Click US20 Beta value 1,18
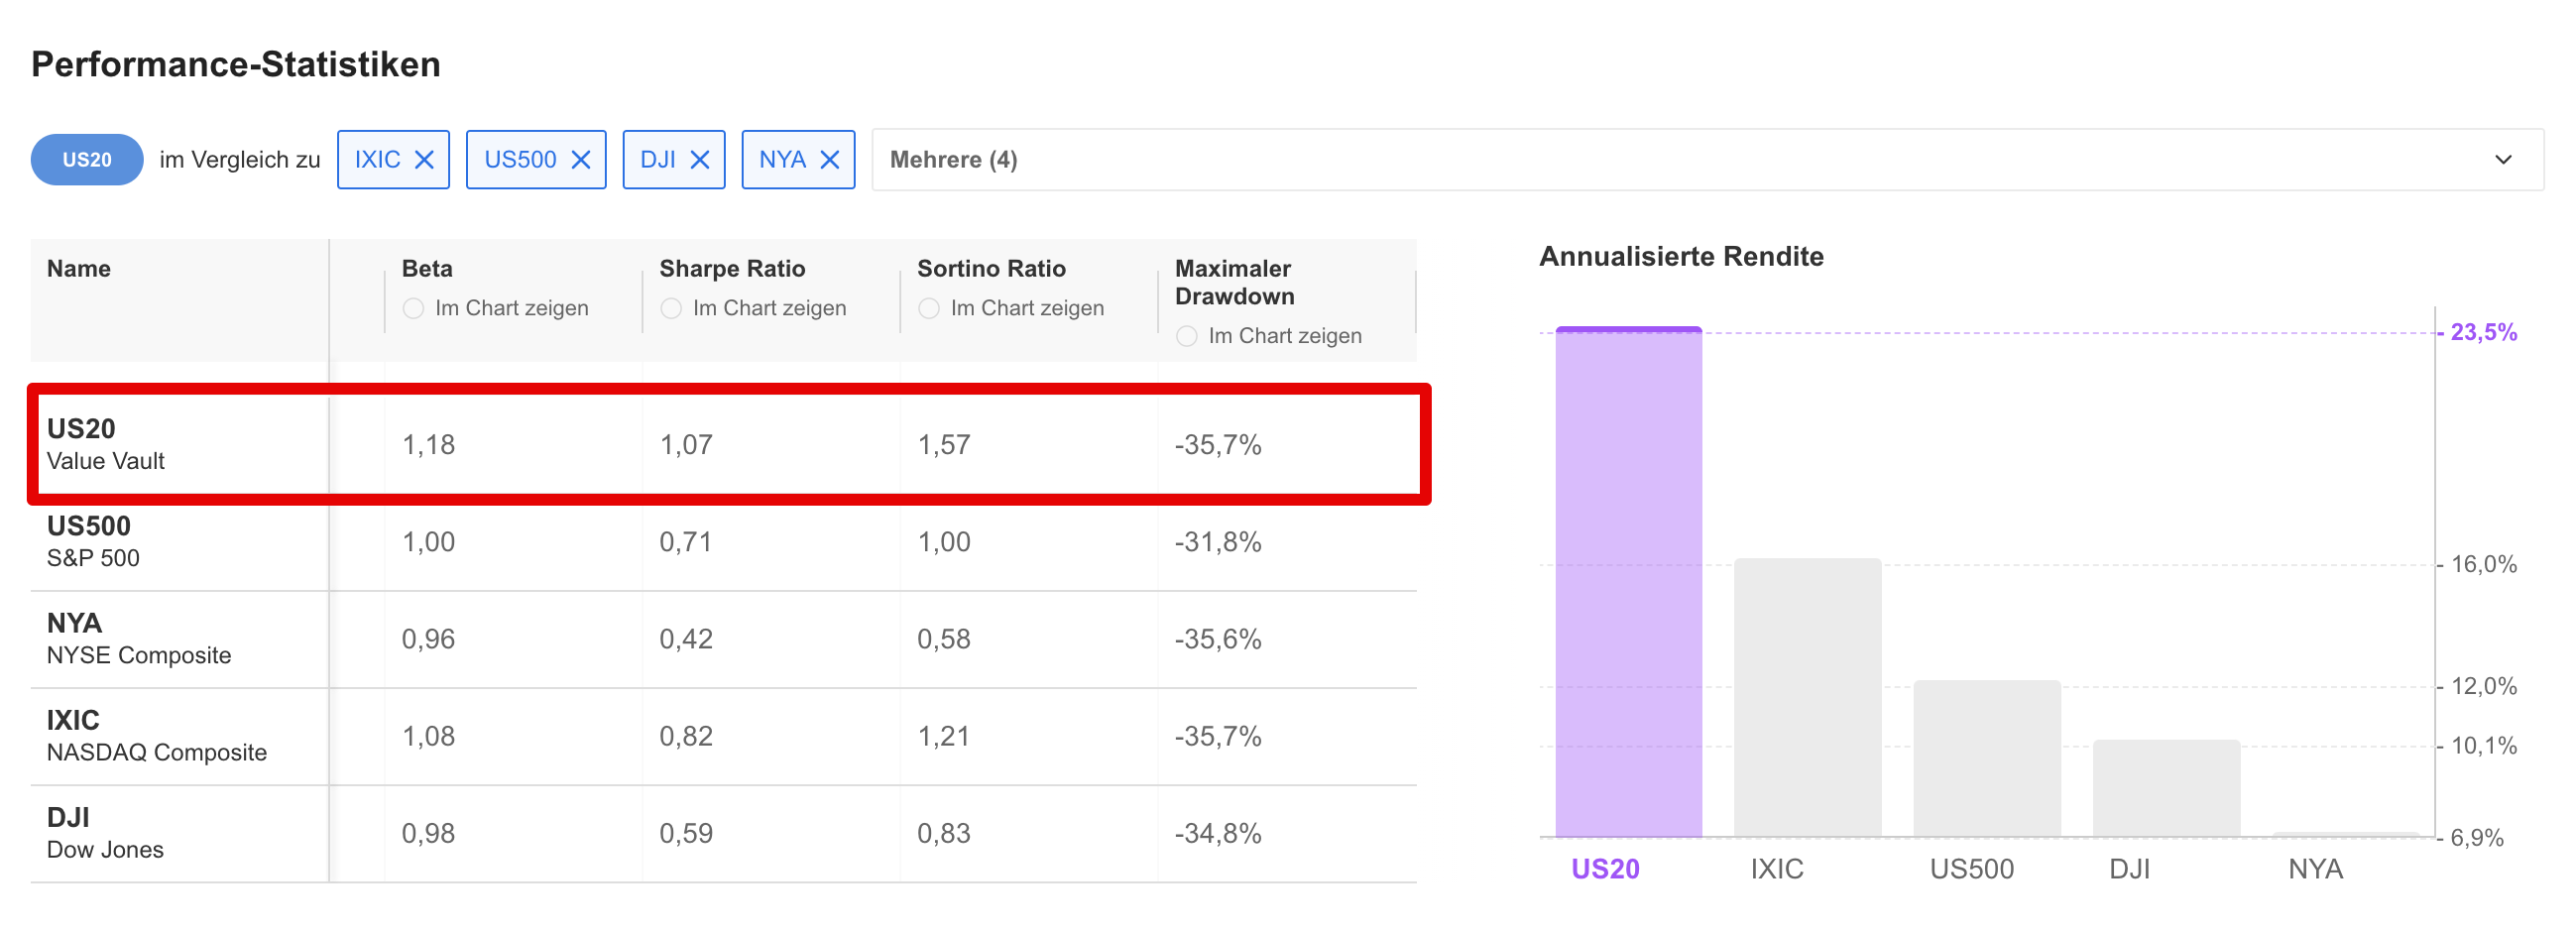 coord(428,445)
